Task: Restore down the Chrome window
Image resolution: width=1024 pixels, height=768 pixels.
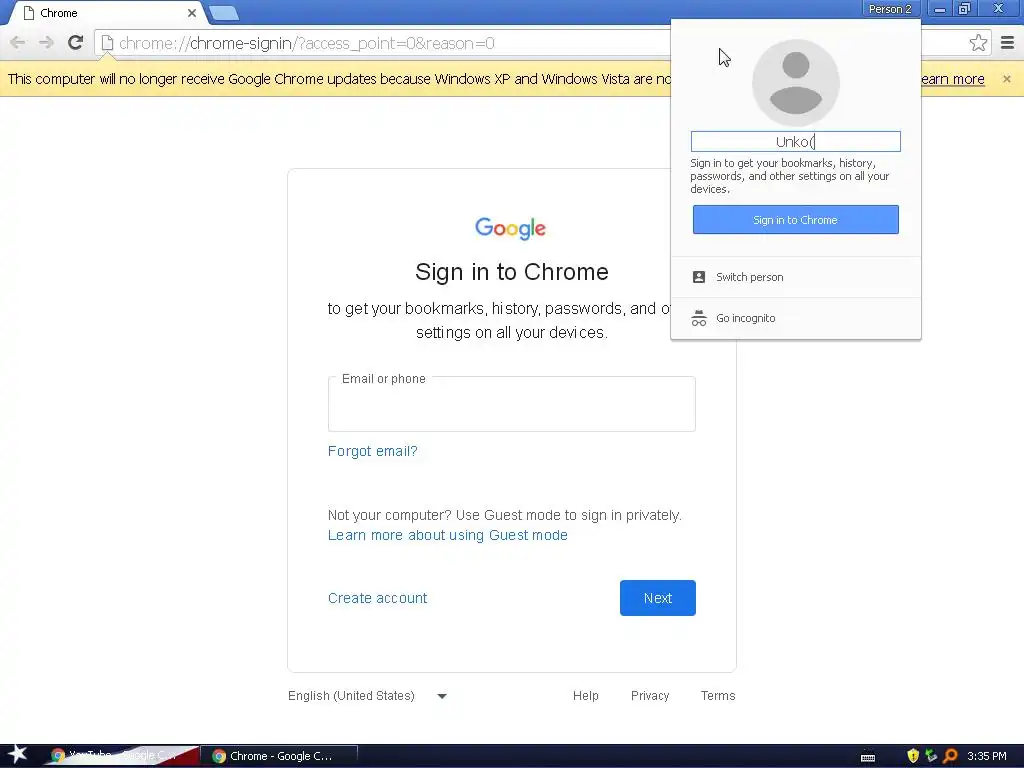Action: (964, 8)
